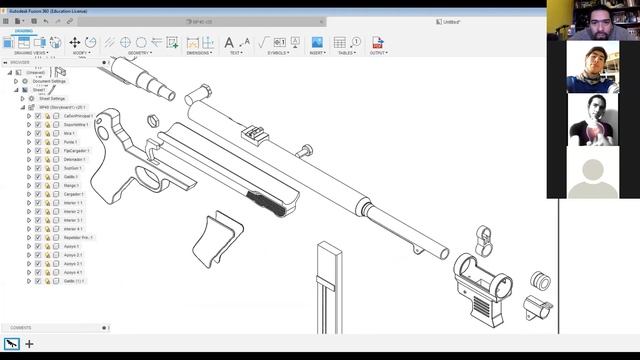Toggle checkbox for Punta row
Viewport: 640px width, 360px height.
[38, 142]
